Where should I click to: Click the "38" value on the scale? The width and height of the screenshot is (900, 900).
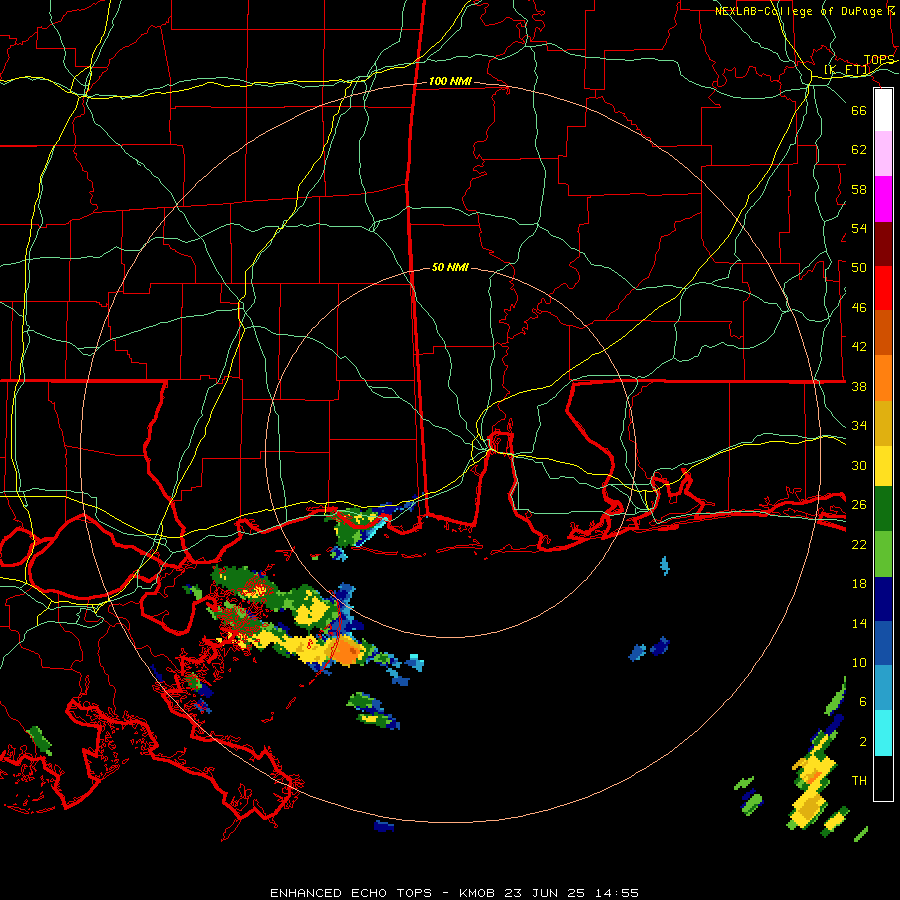[859, 386]
